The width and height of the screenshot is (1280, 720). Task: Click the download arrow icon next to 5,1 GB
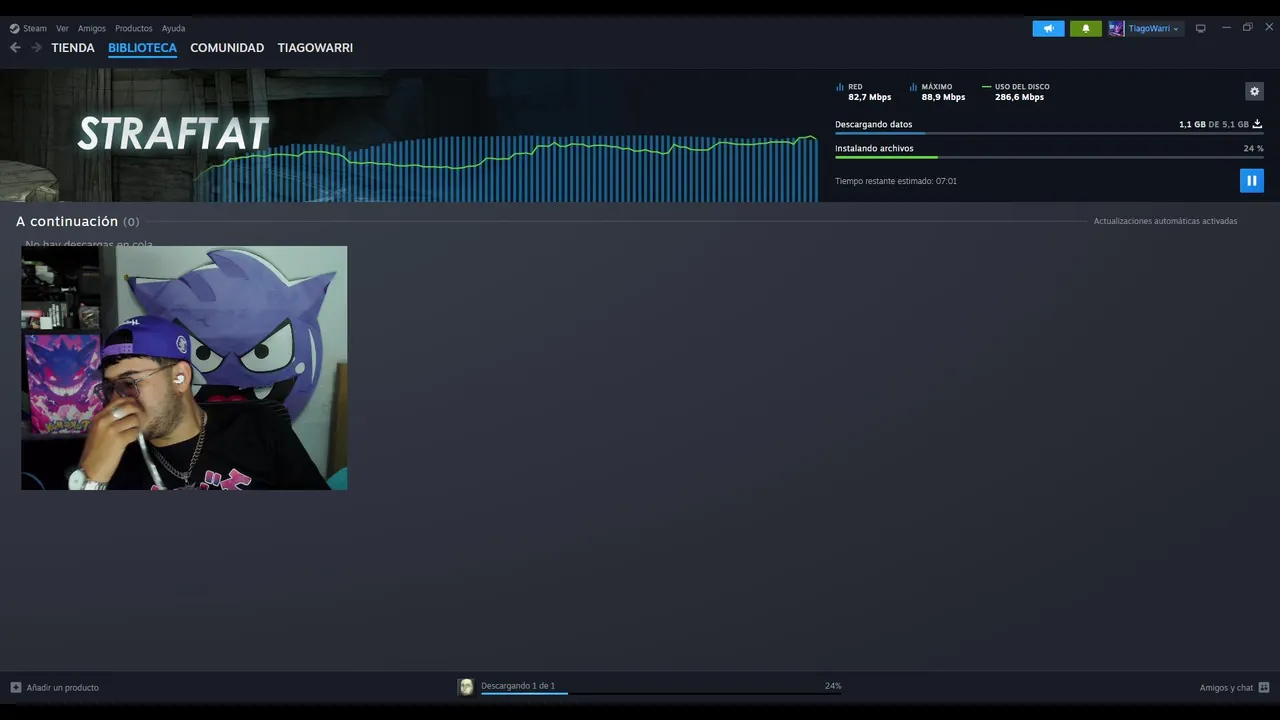point(1258,124)
